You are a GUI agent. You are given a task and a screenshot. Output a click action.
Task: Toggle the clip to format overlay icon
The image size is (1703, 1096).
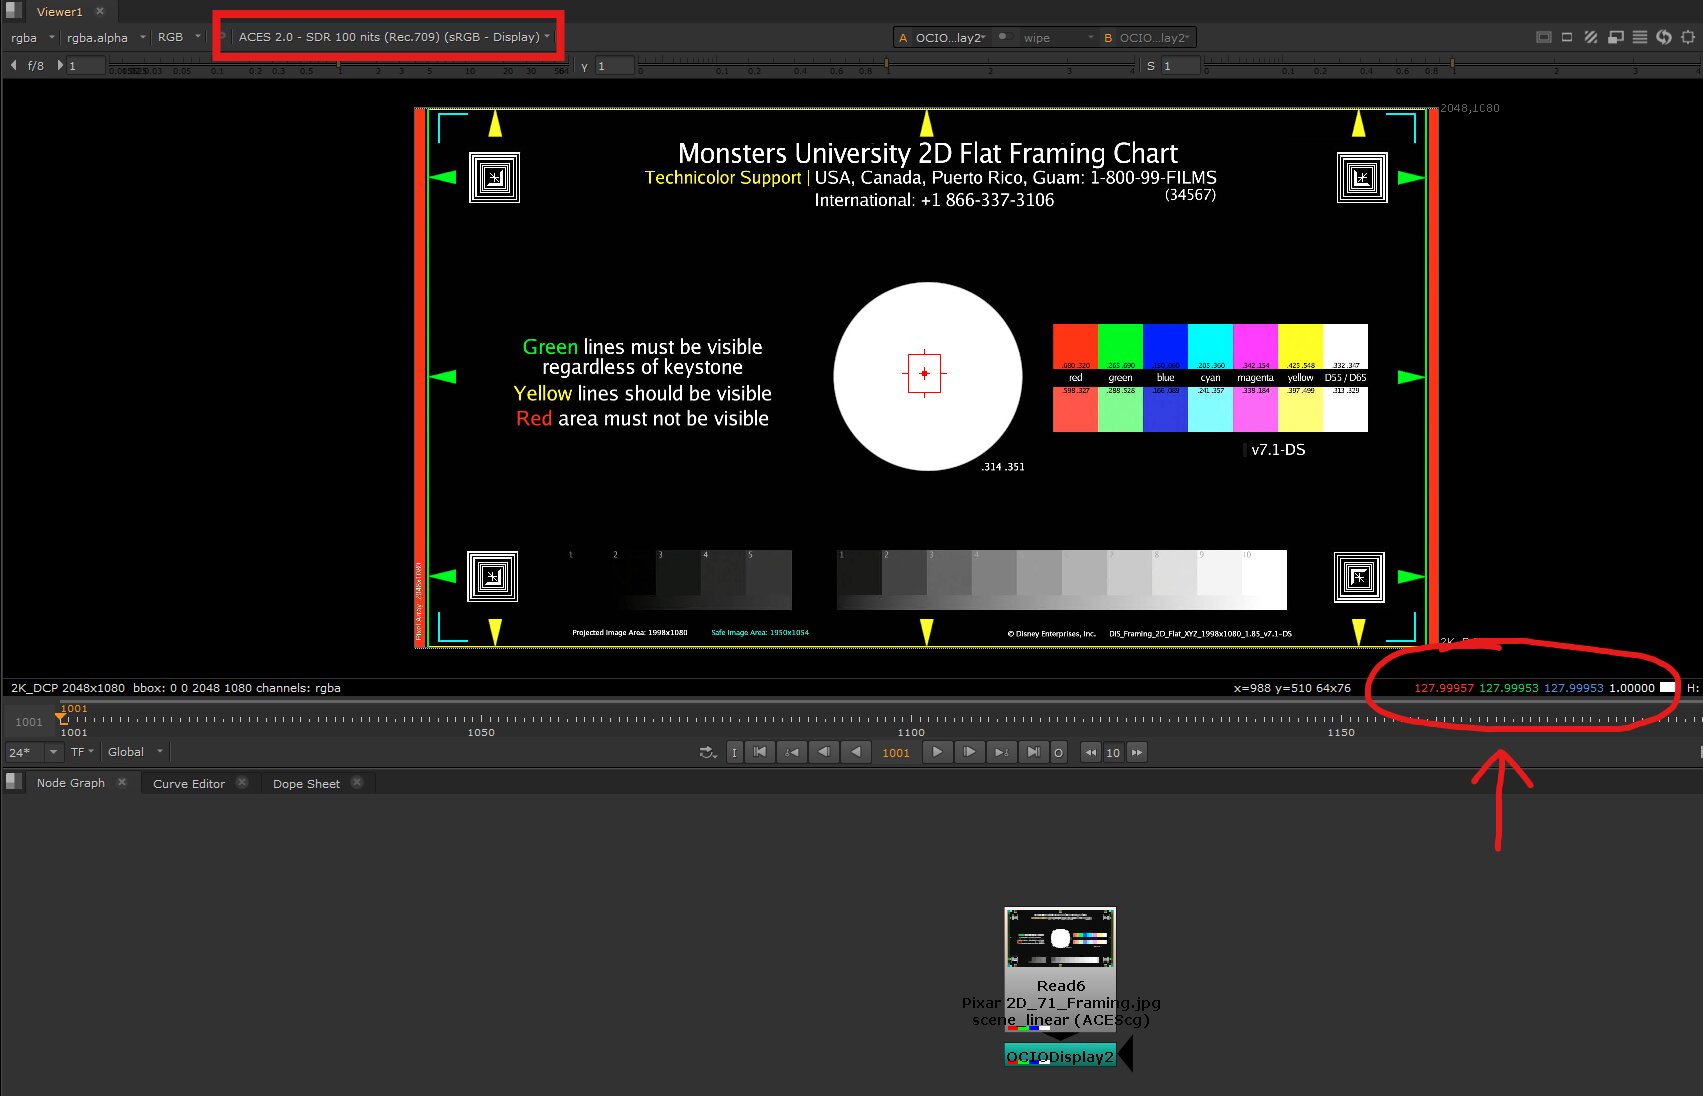coord(1544,37)
